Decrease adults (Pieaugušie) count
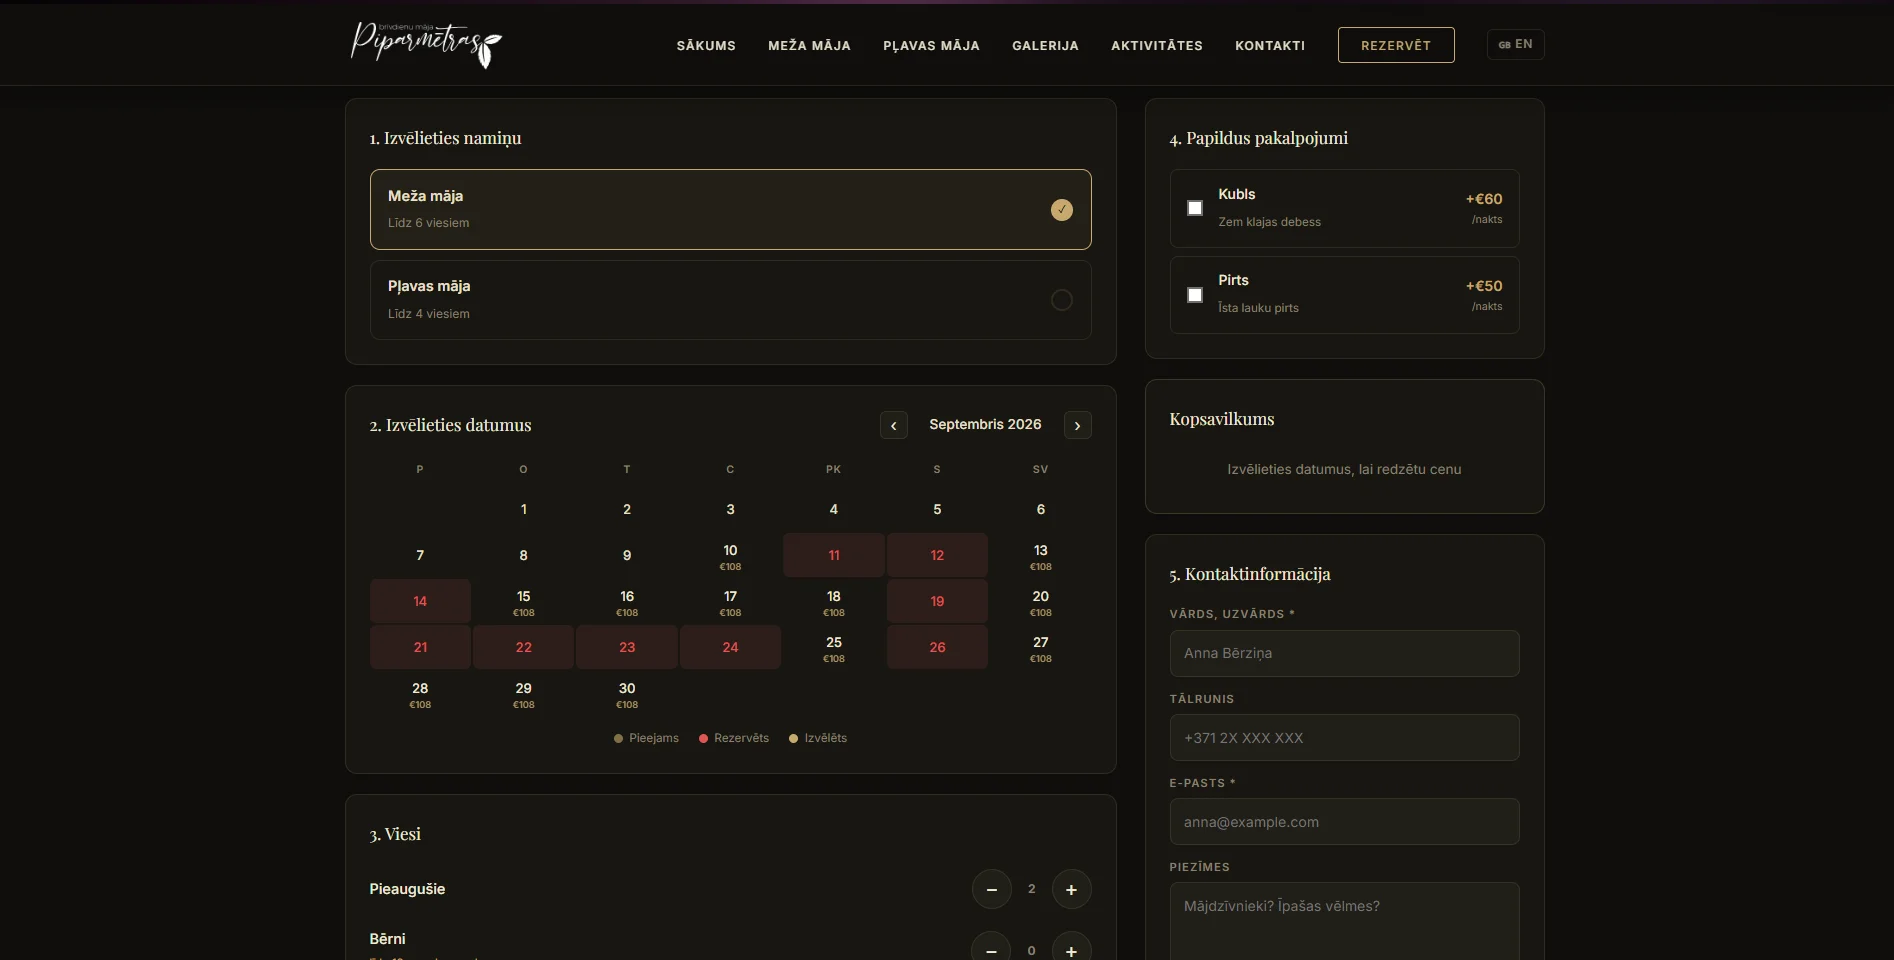Viewport: 1894px width, 960px height. pos(992,889)
